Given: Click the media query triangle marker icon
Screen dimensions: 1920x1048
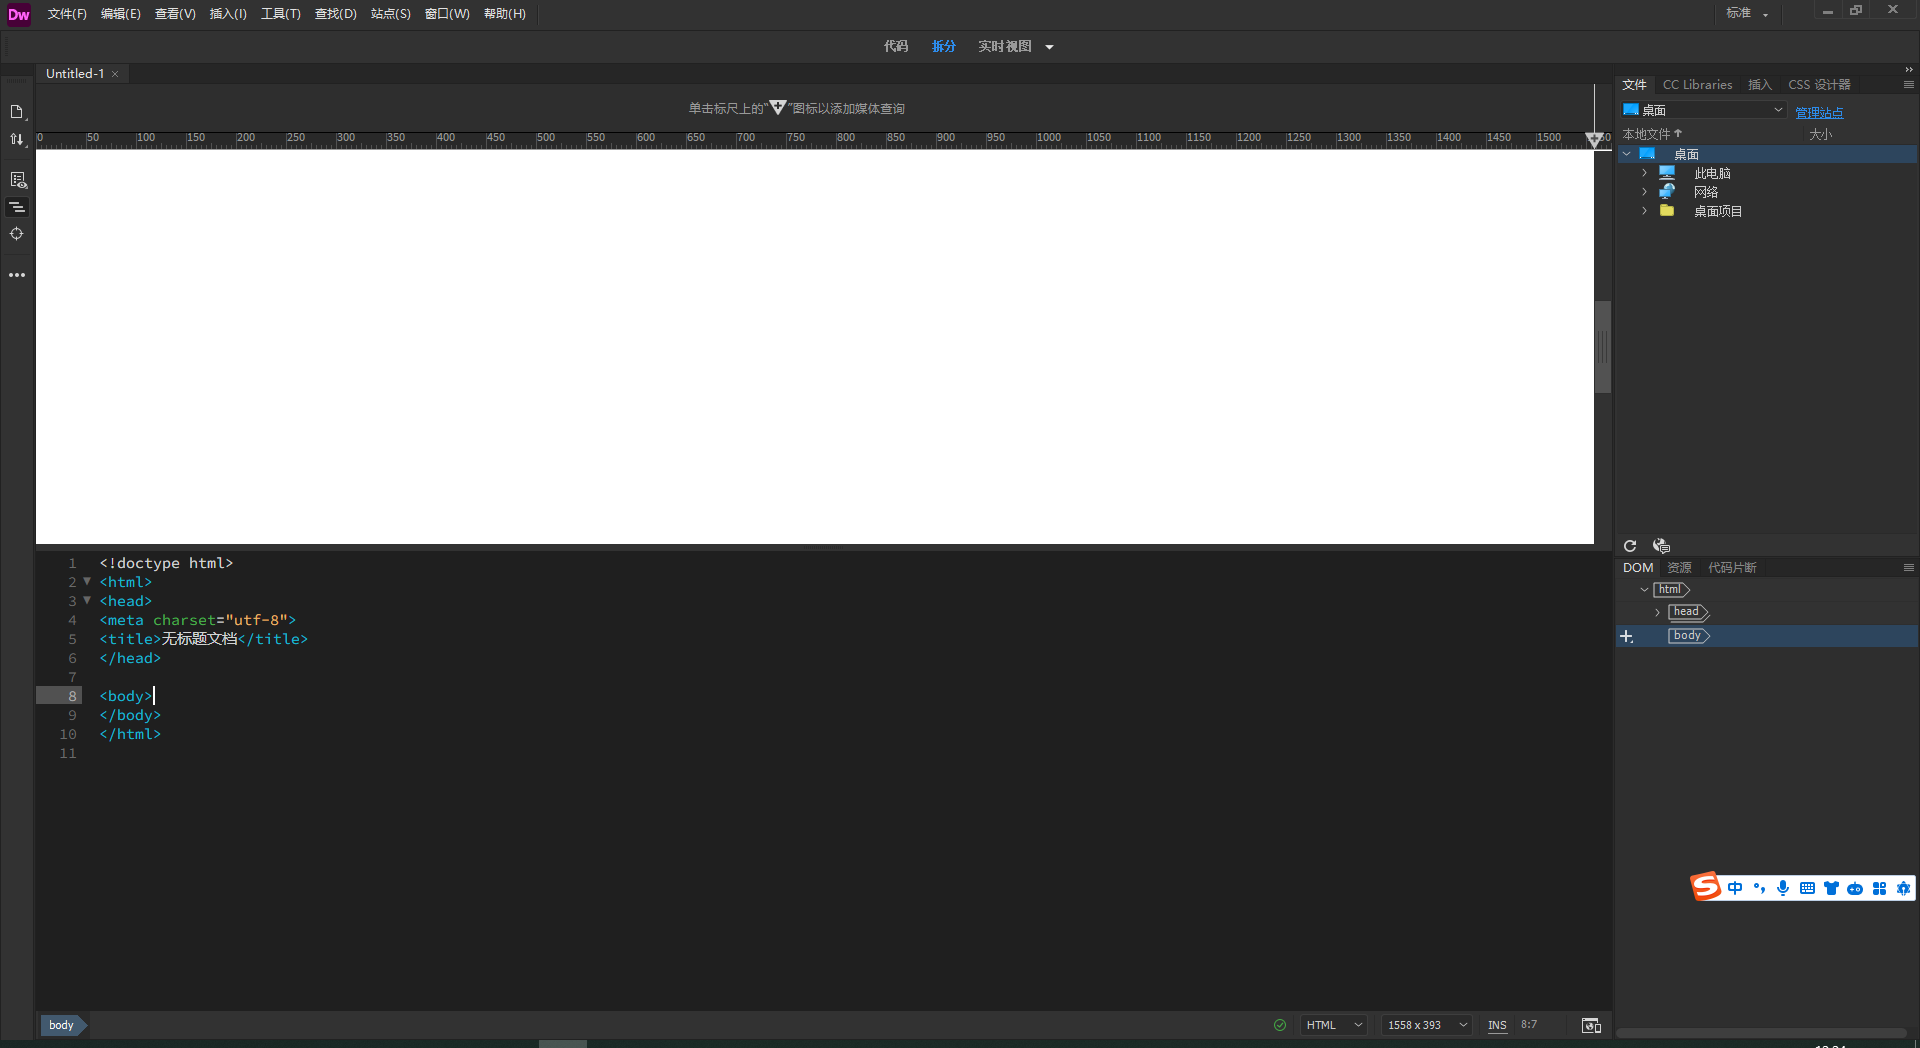Looking at the screenshot, I should pos(1594,139).
